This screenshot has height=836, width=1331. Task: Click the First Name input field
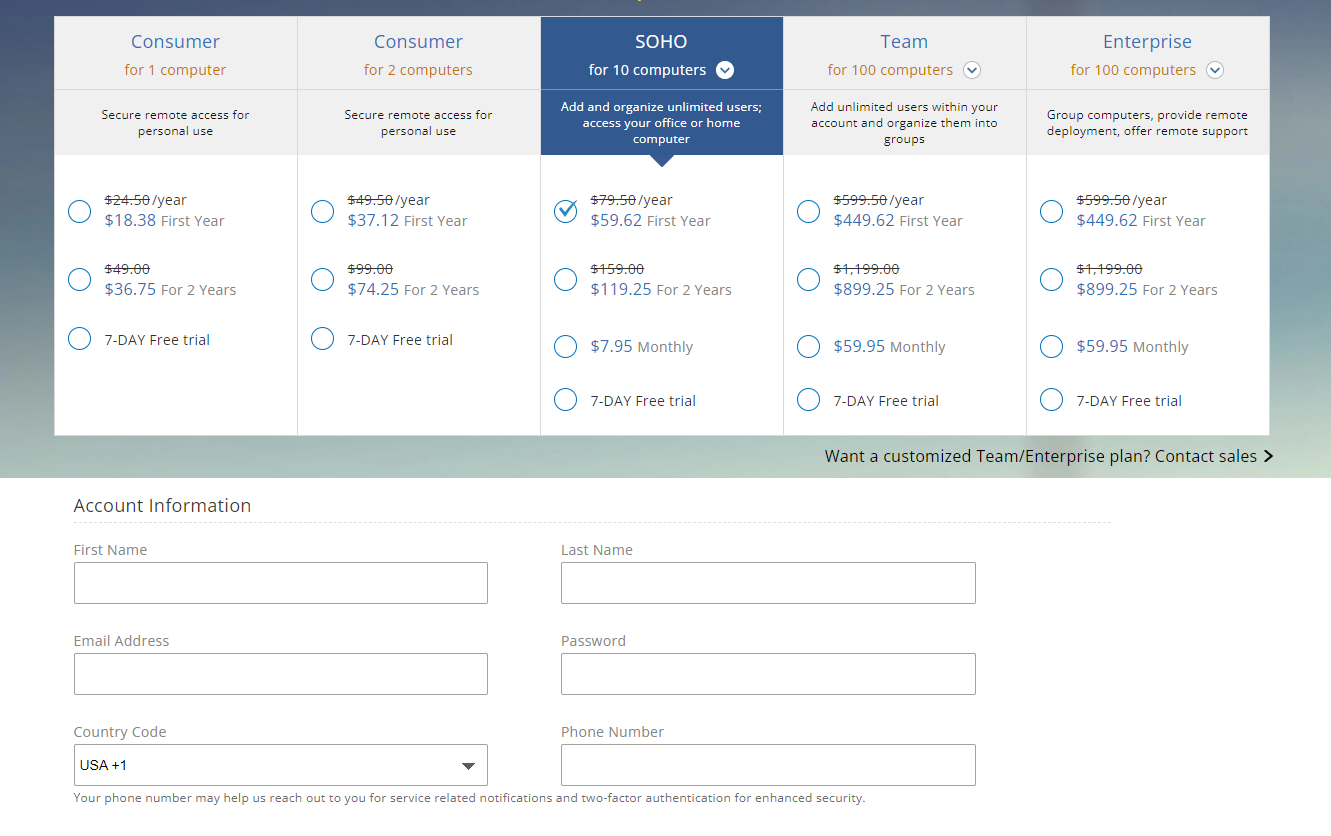[x=280, y=583]
